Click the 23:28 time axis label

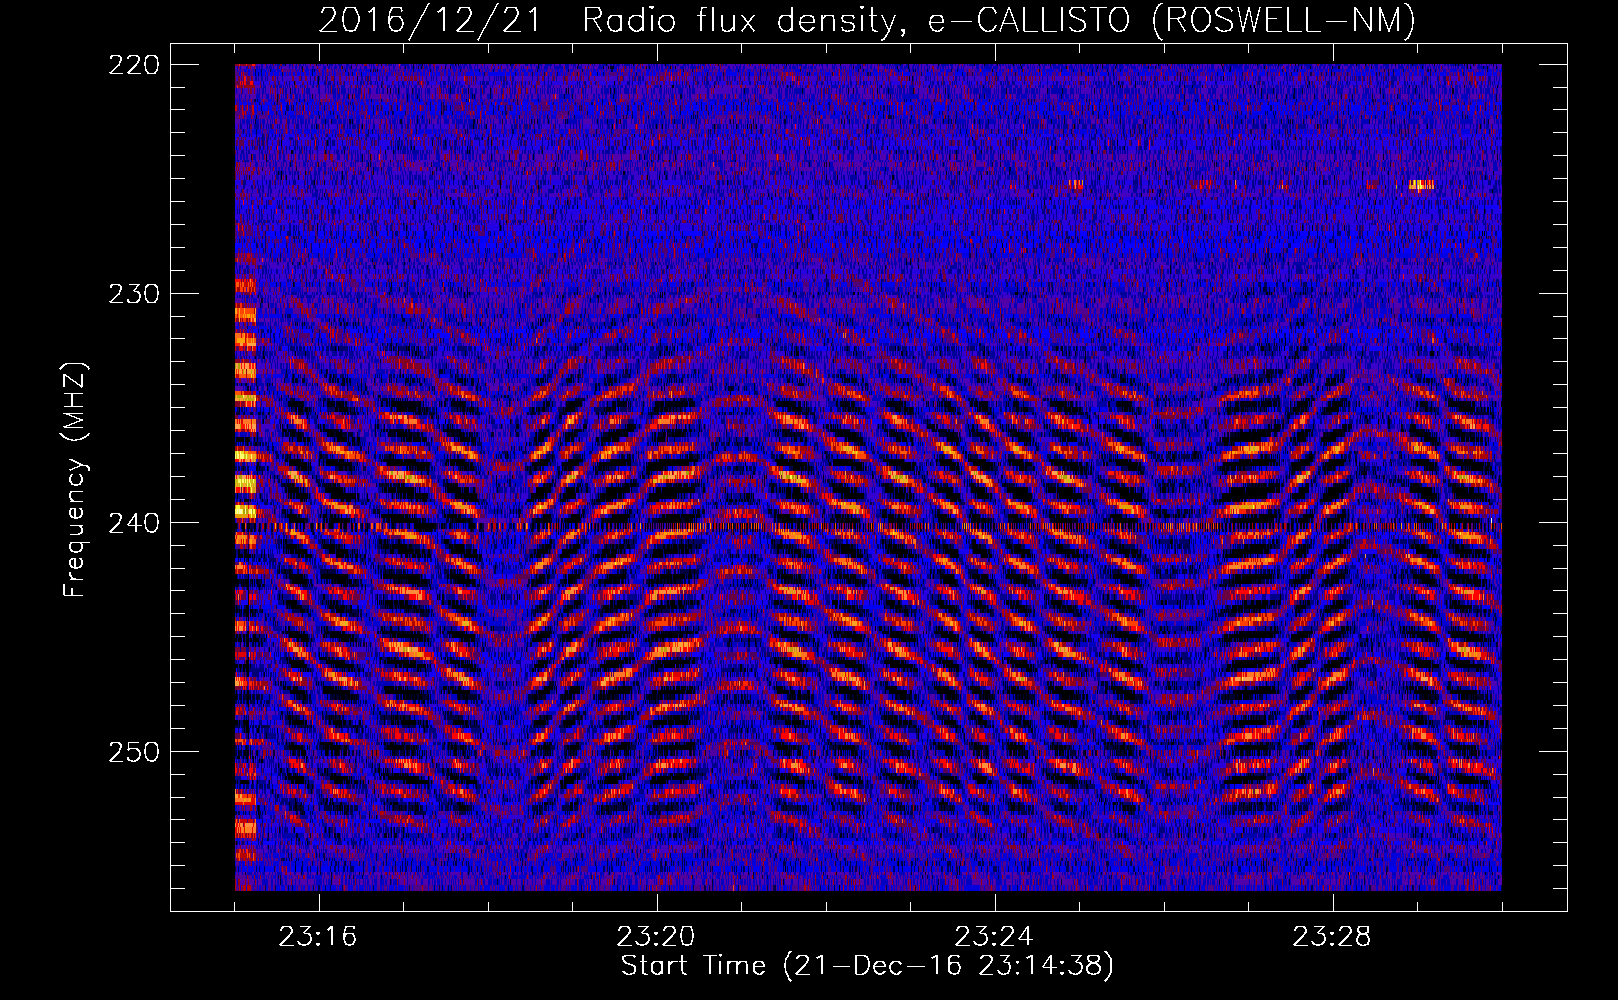[1332, 937]
